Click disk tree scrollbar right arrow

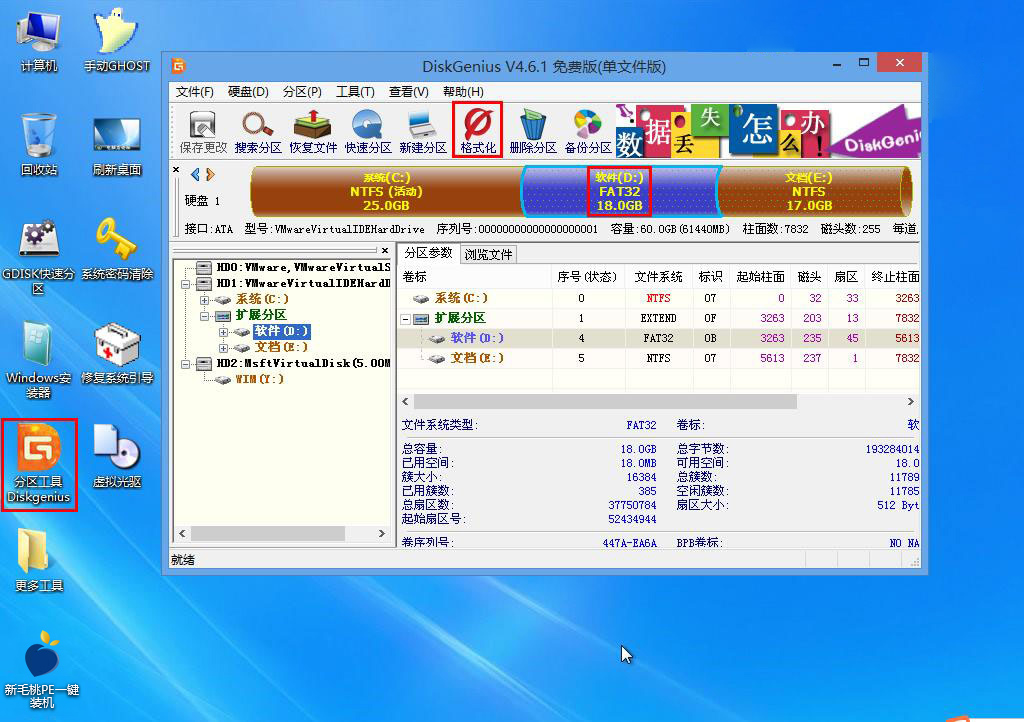point(382,533)
